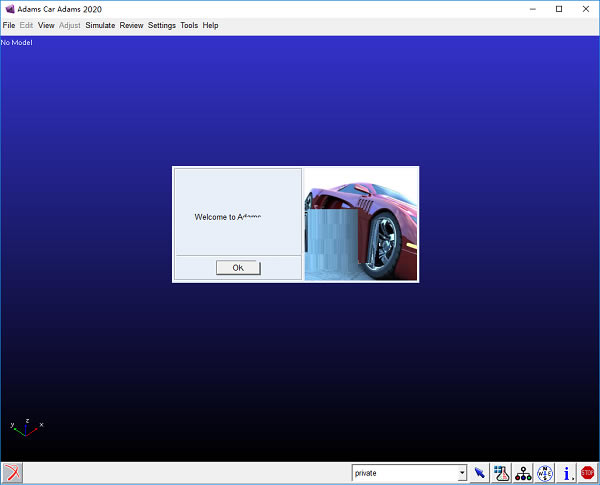Click the compass view orientation icon
600x485 pixels.
545,473
